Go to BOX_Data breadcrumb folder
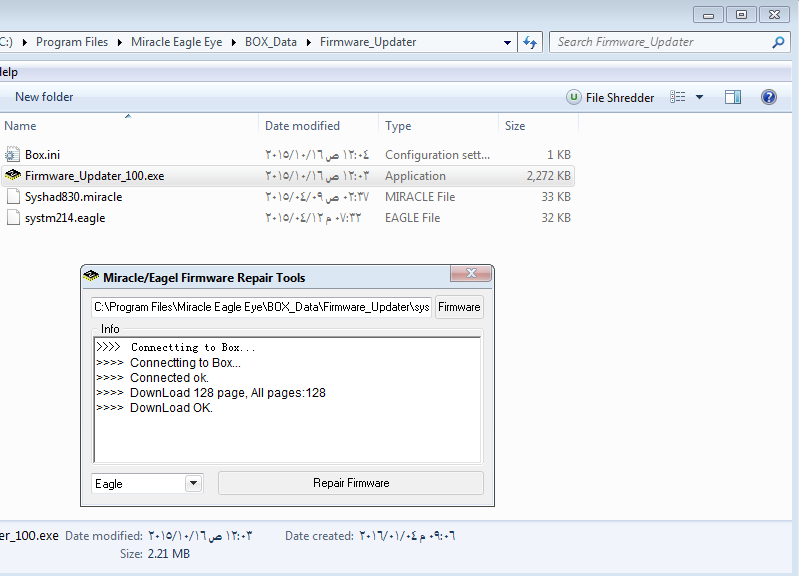The image size is (799, 576). pos(271,42)
